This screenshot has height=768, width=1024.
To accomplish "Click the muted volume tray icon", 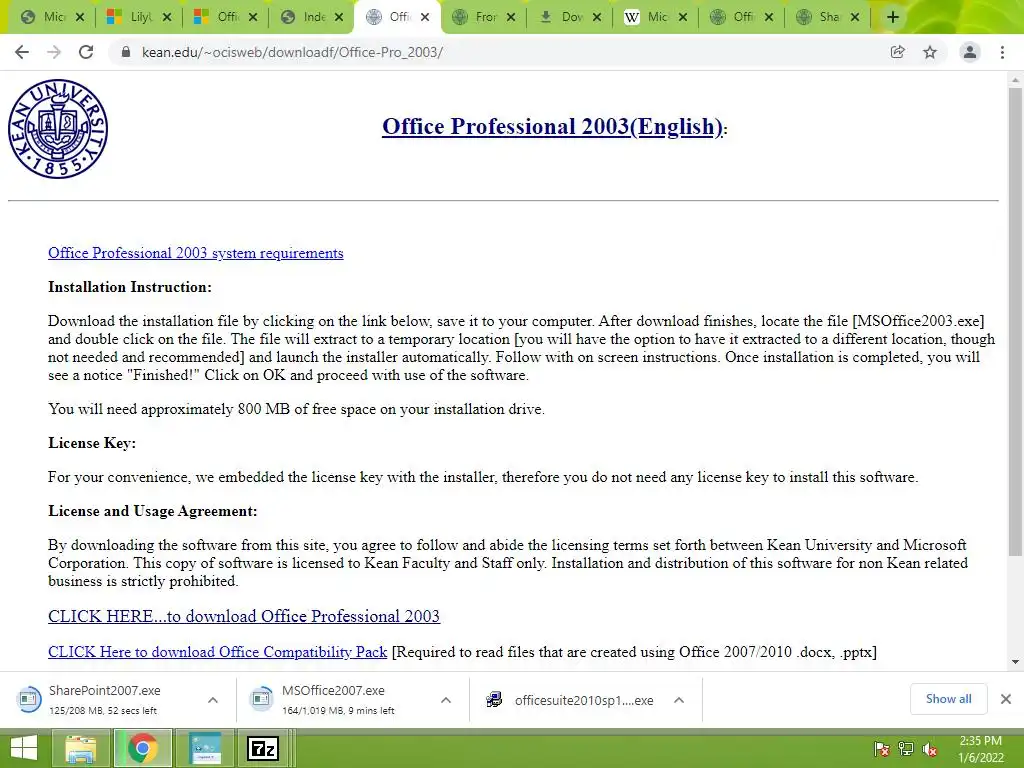I will coord(930,749).
